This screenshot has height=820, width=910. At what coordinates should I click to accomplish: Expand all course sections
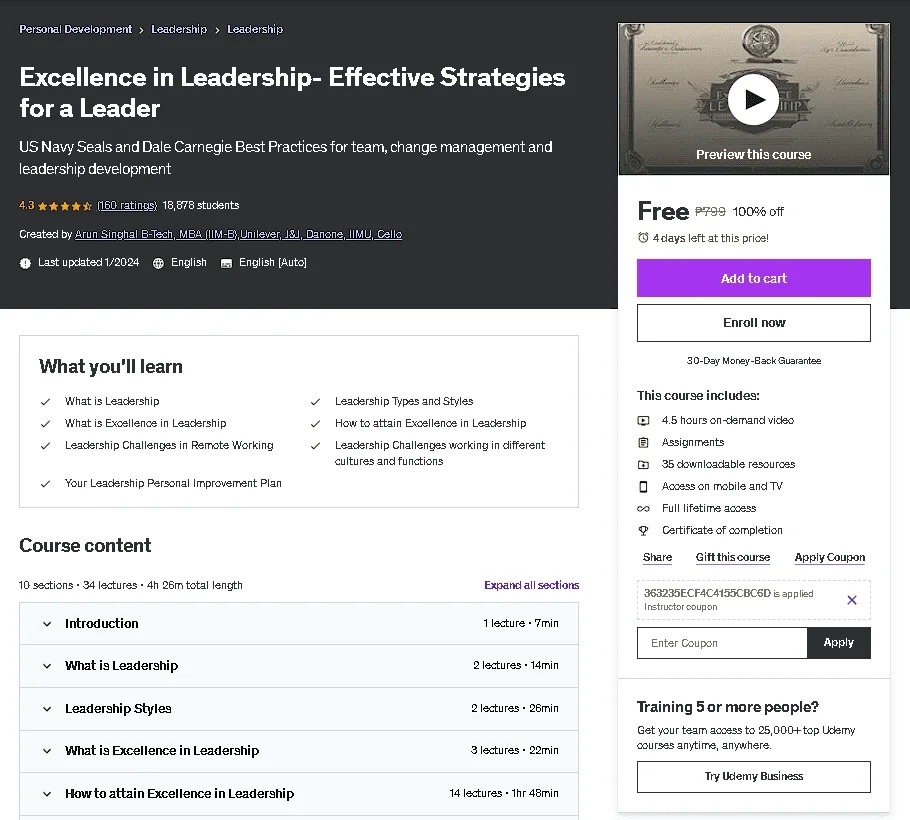[x=532, y=585]
